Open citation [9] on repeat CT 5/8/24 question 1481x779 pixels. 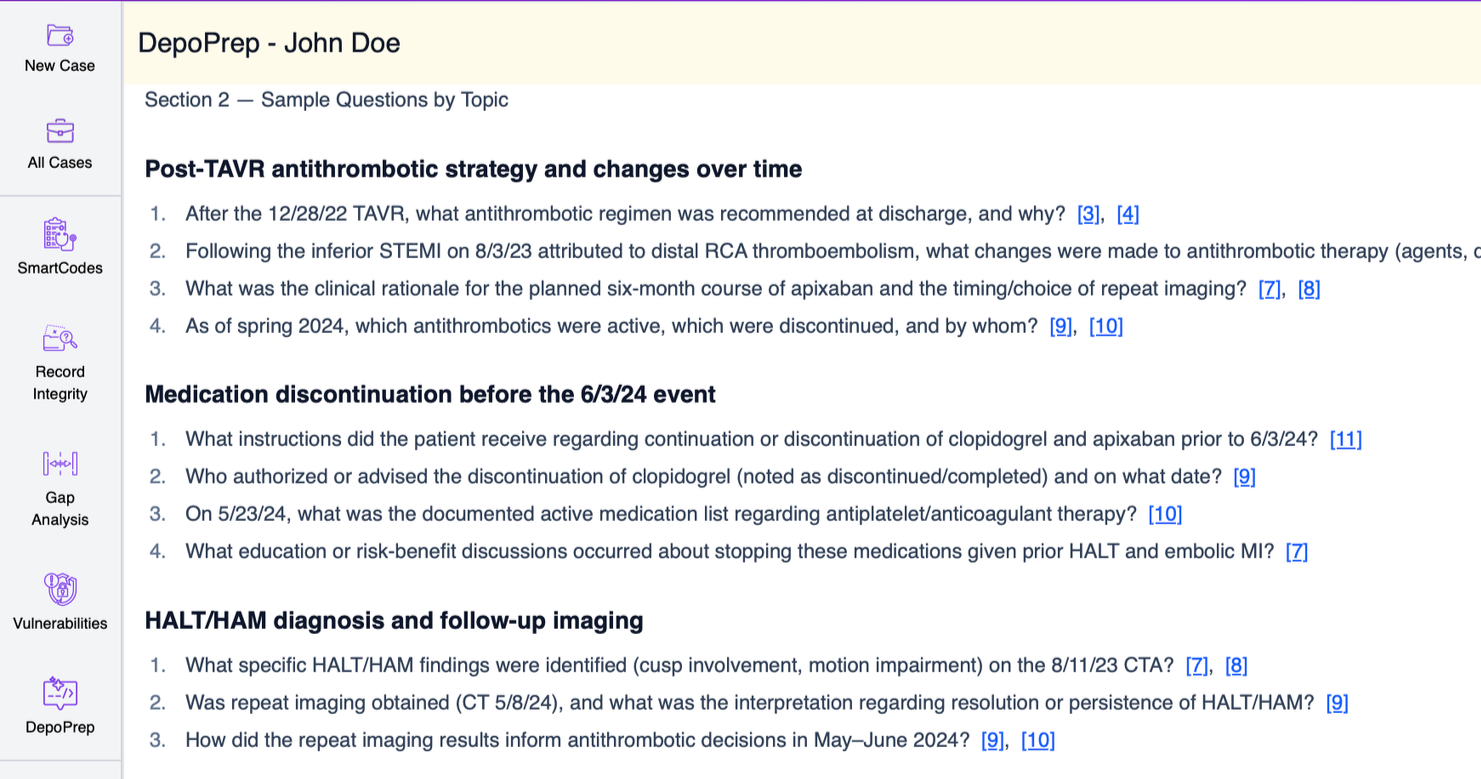[x=1337, y=703]
